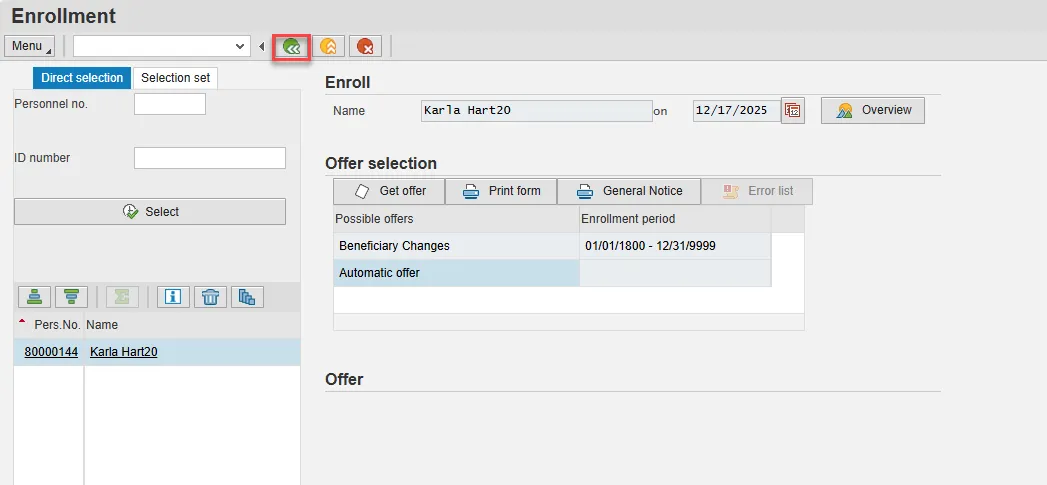Click the yellow Exit icon
Screen dimensions: 1047x485
pos(328,47)
